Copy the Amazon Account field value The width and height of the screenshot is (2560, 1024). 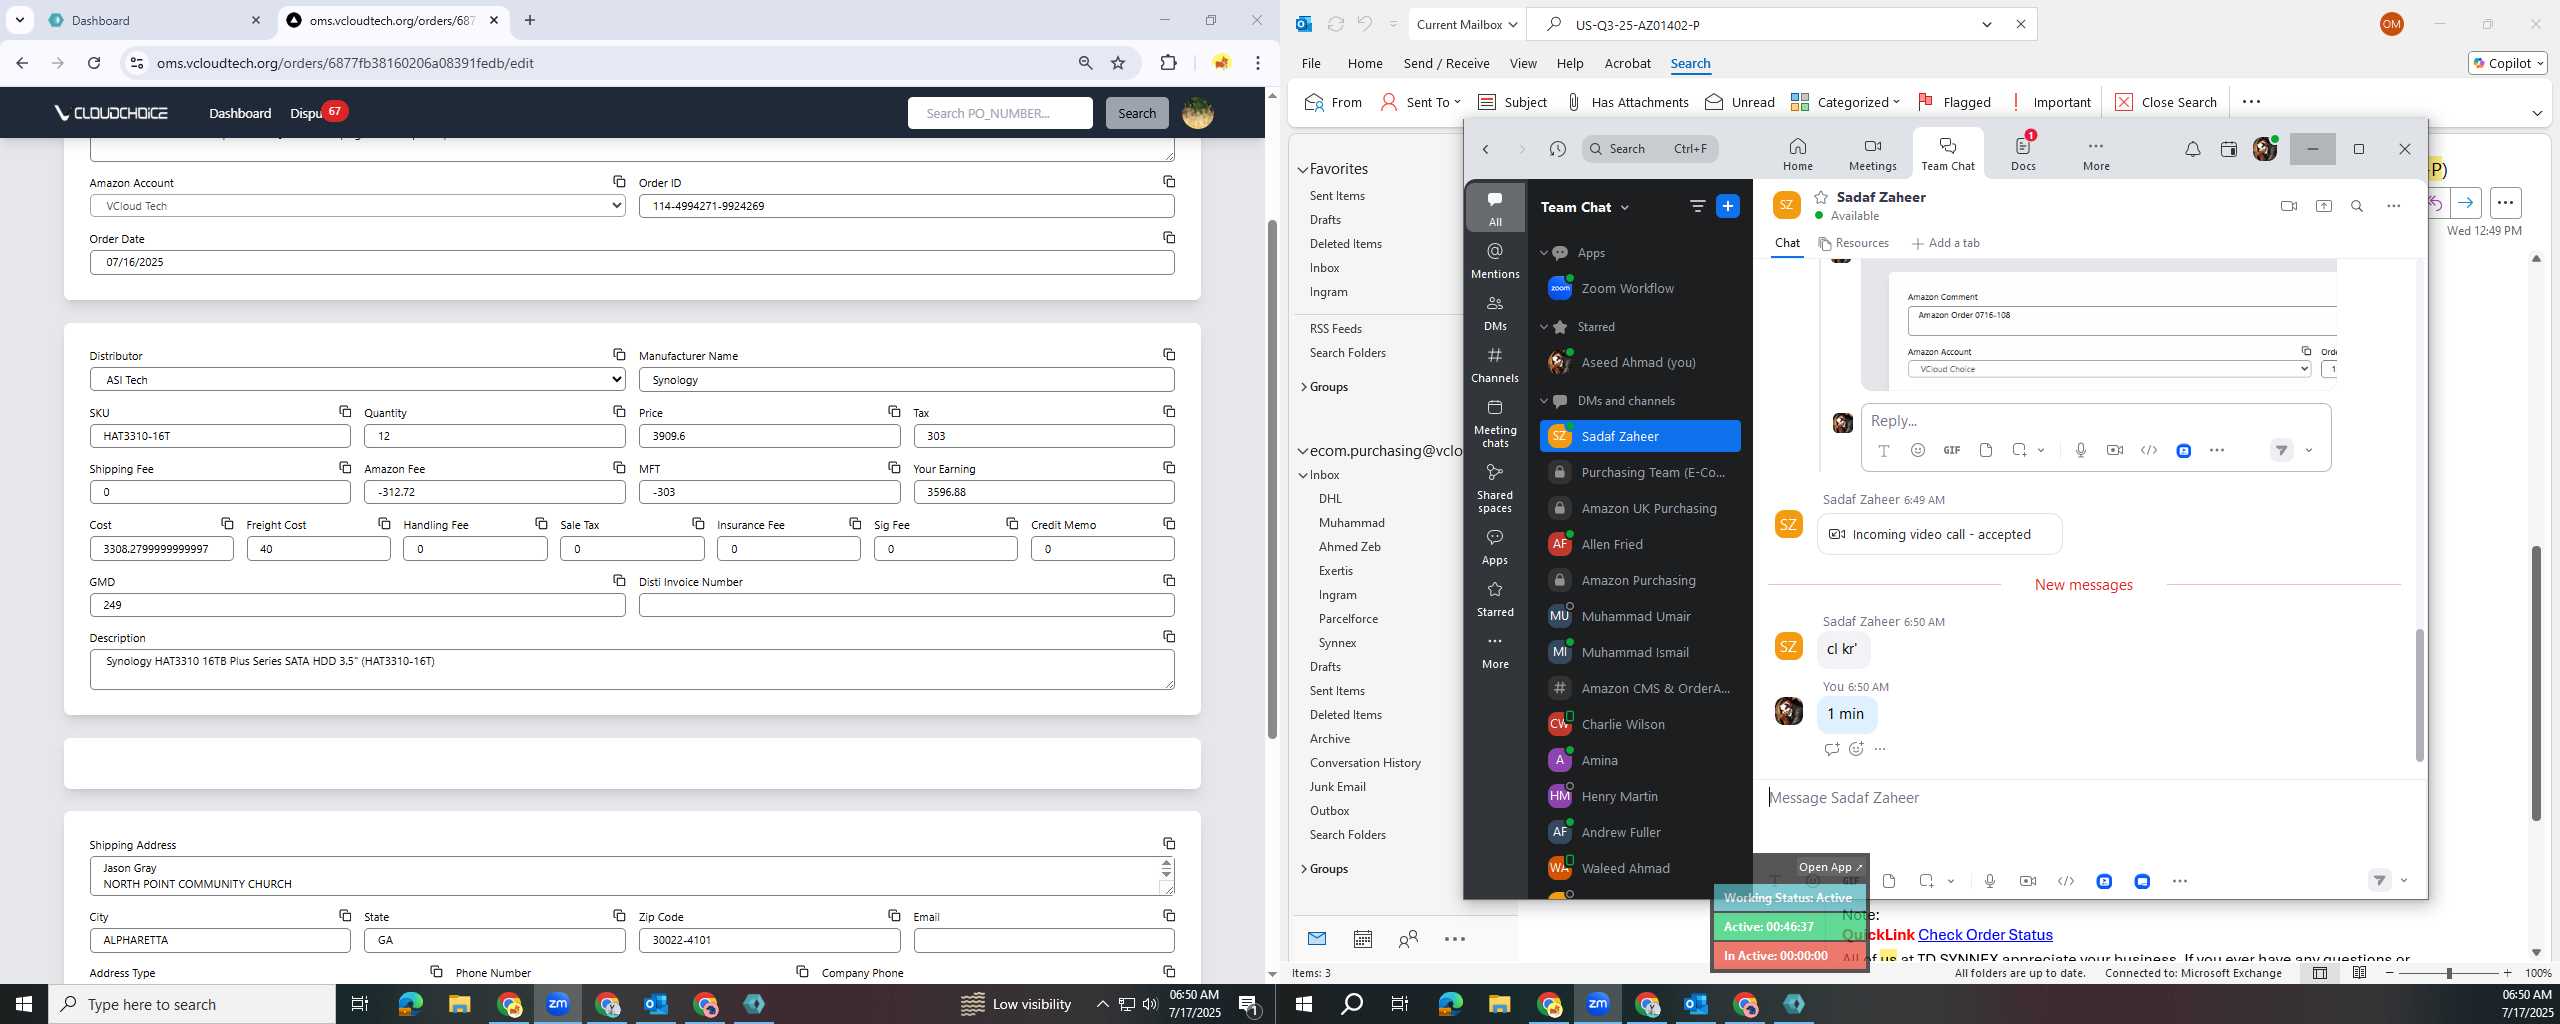(619, 182)
